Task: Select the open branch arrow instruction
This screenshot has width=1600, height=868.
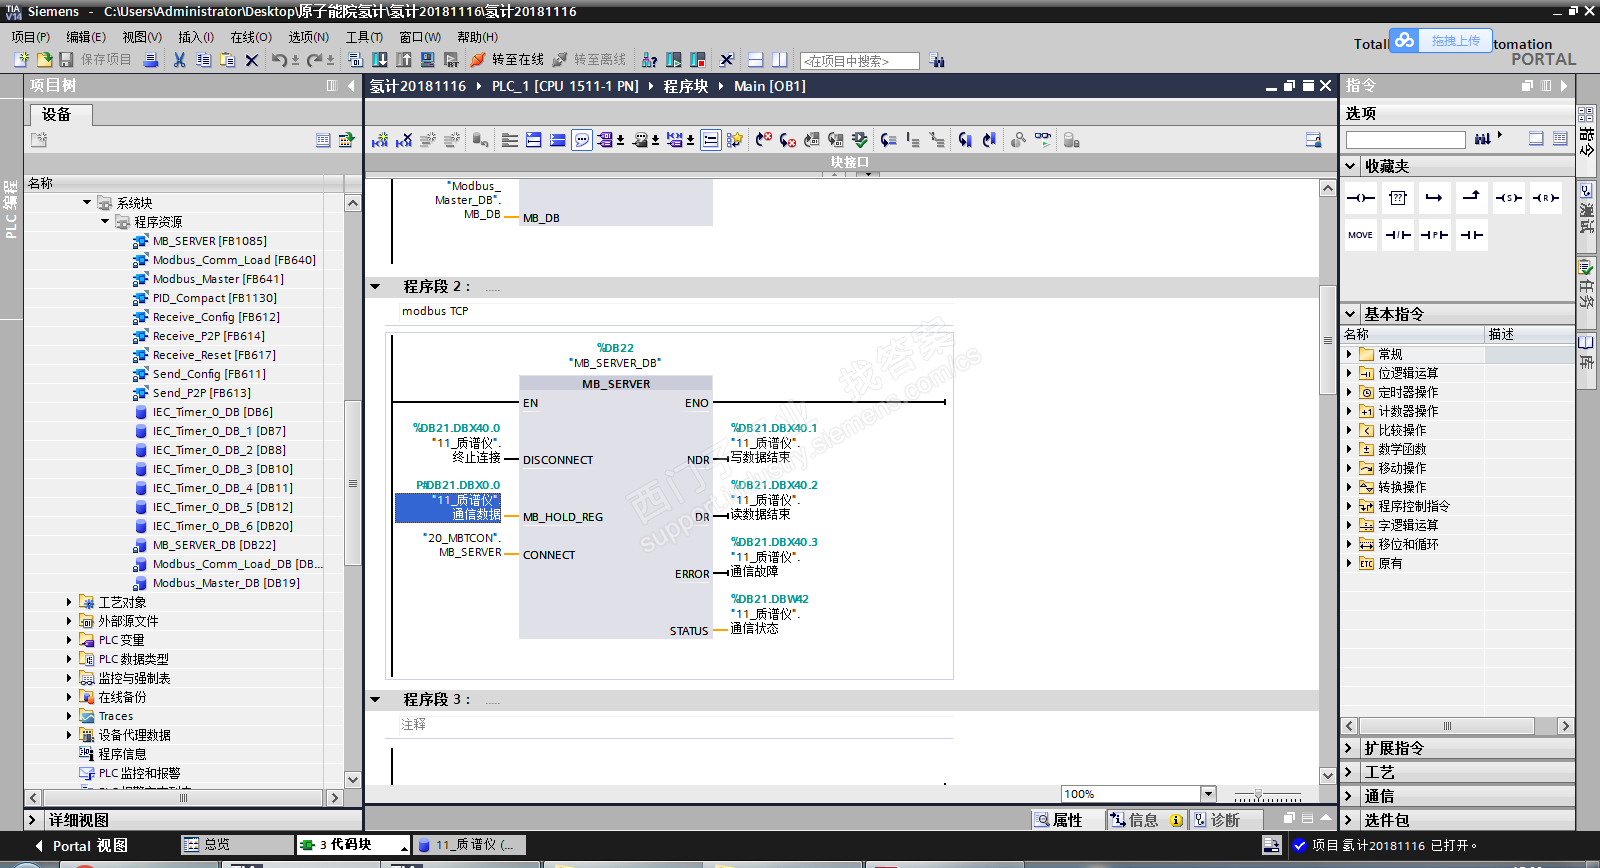Action: [x=1434, y=198]
